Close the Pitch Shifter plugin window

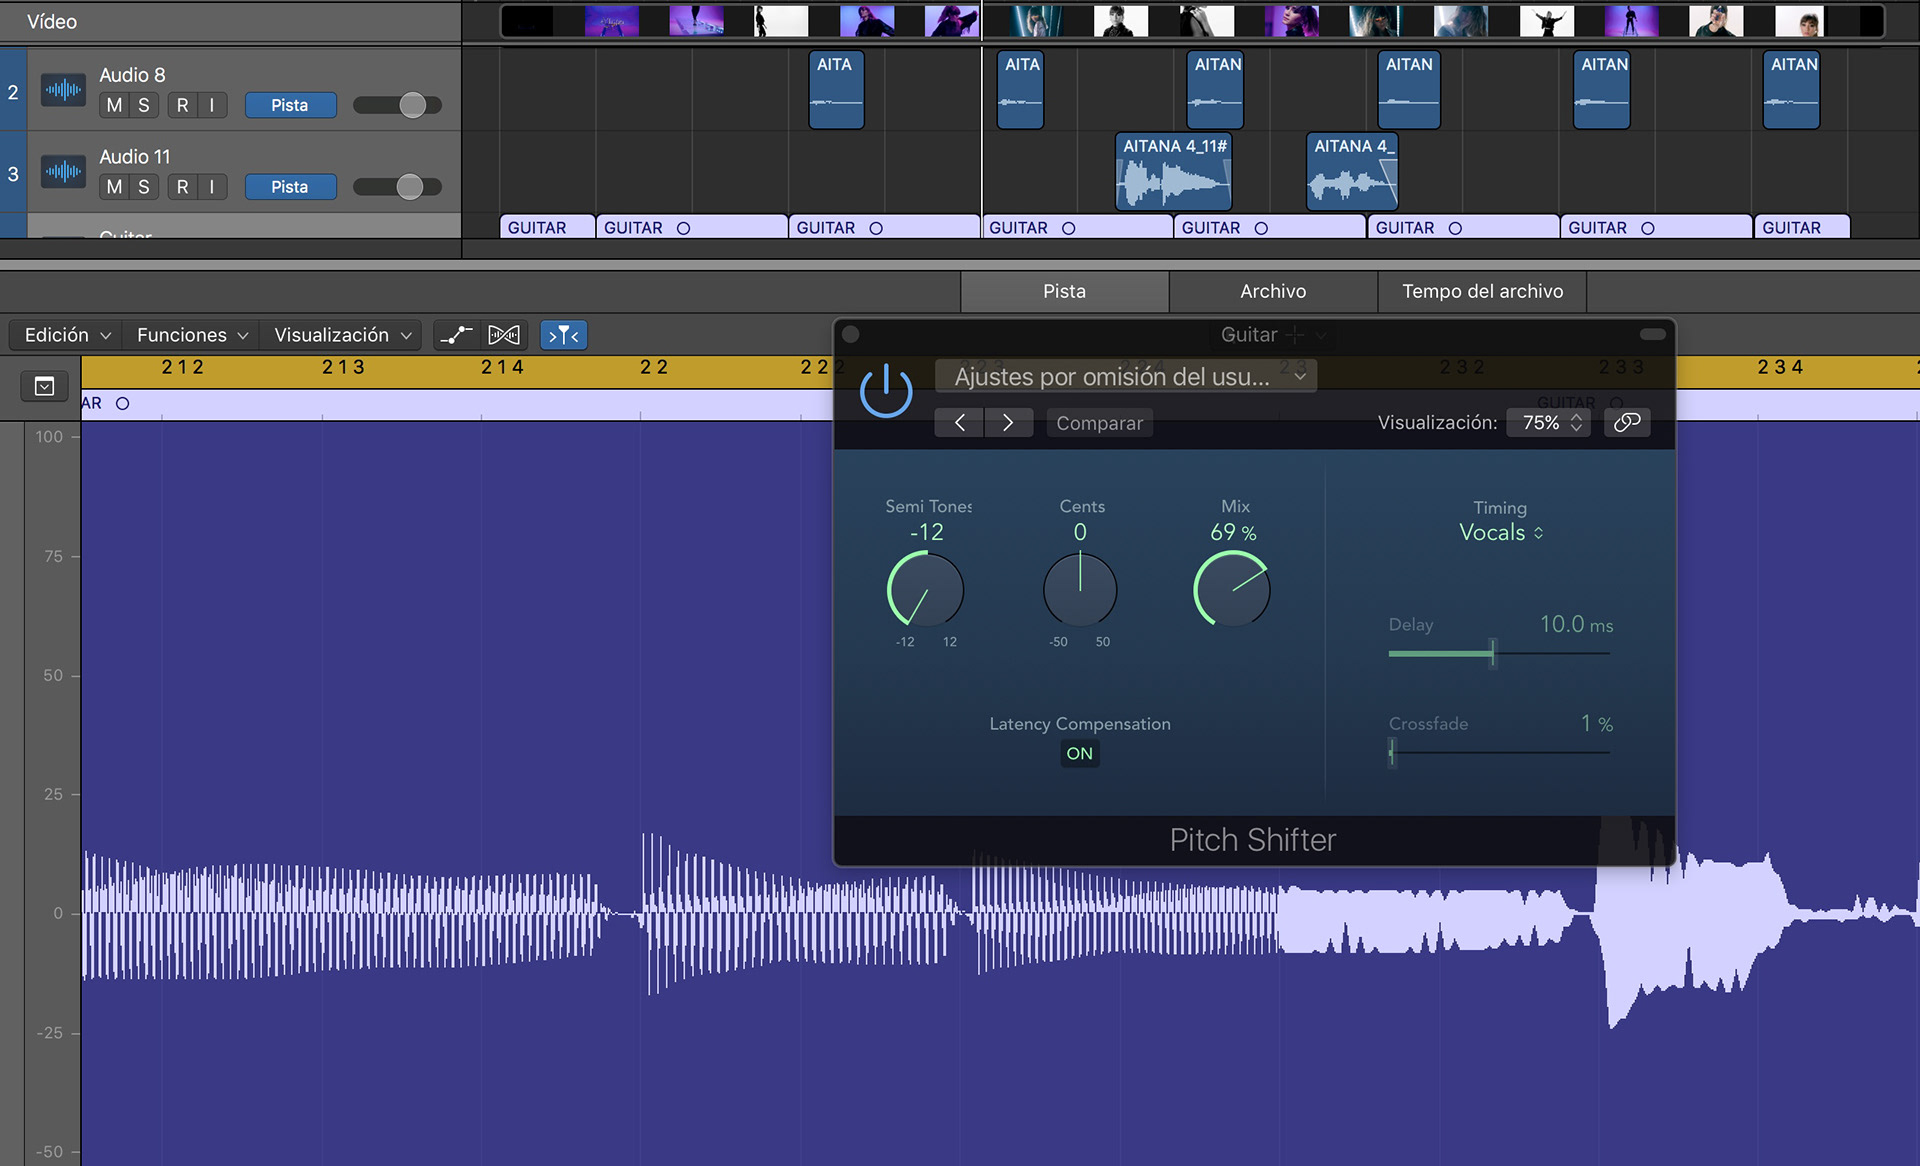click(851, 334)
